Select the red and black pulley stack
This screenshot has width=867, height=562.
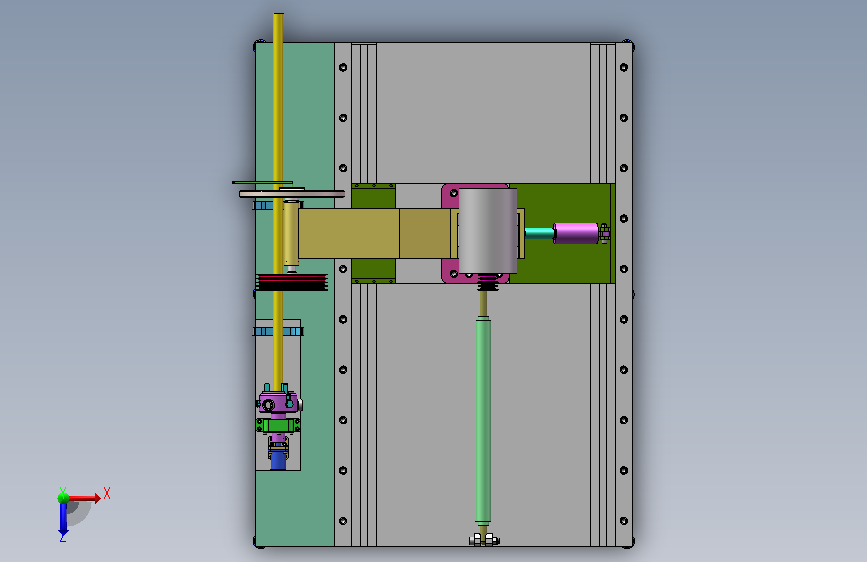(292, 282)
